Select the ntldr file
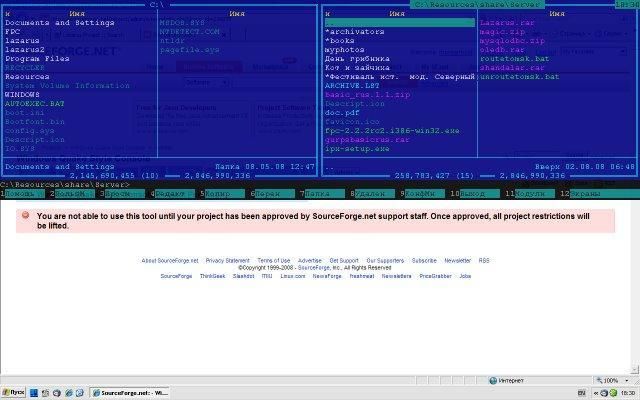 click(x=172, y=41)
